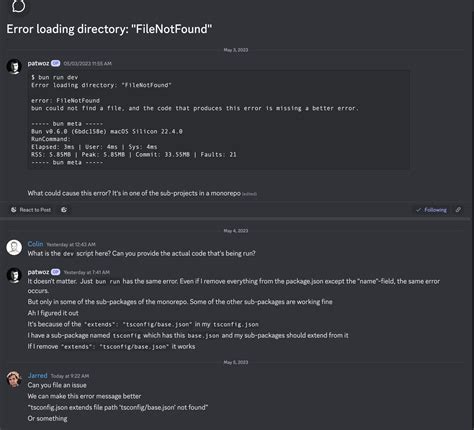Click the "Can you file an issue" message
This screenshot has width=474, height=430.
point(57,385)
